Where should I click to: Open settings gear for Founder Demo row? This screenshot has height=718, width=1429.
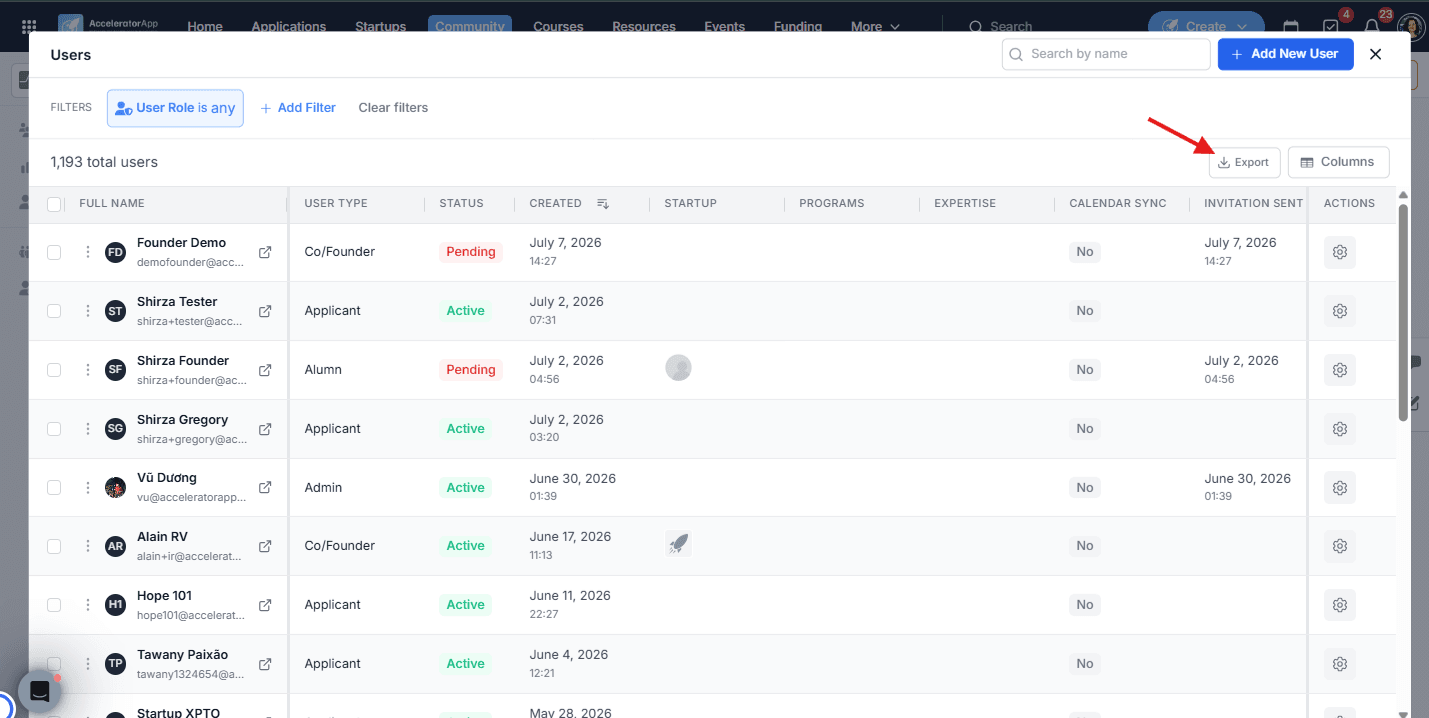pos(1340,252)
